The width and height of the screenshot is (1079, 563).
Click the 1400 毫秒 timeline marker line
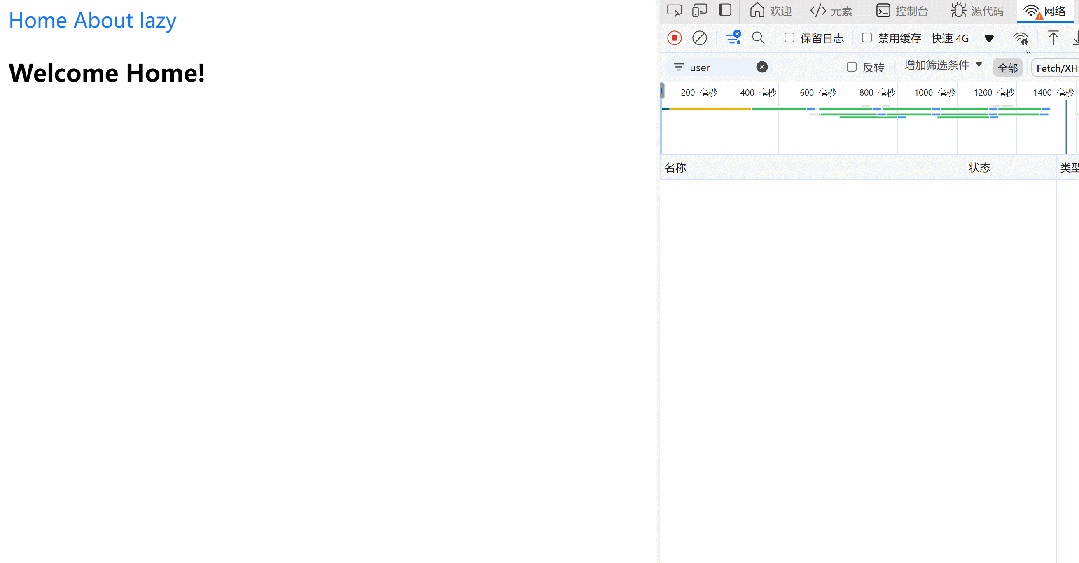point(1067,127)
